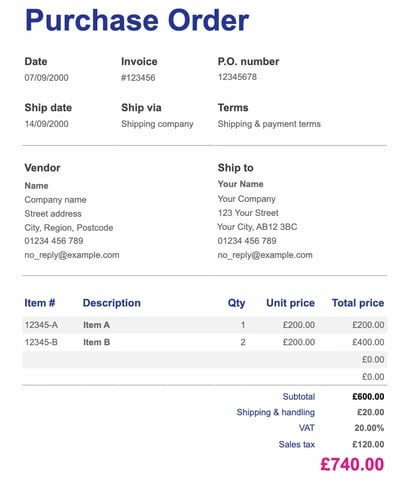Click the Item B description cell

tap(97, 342)
